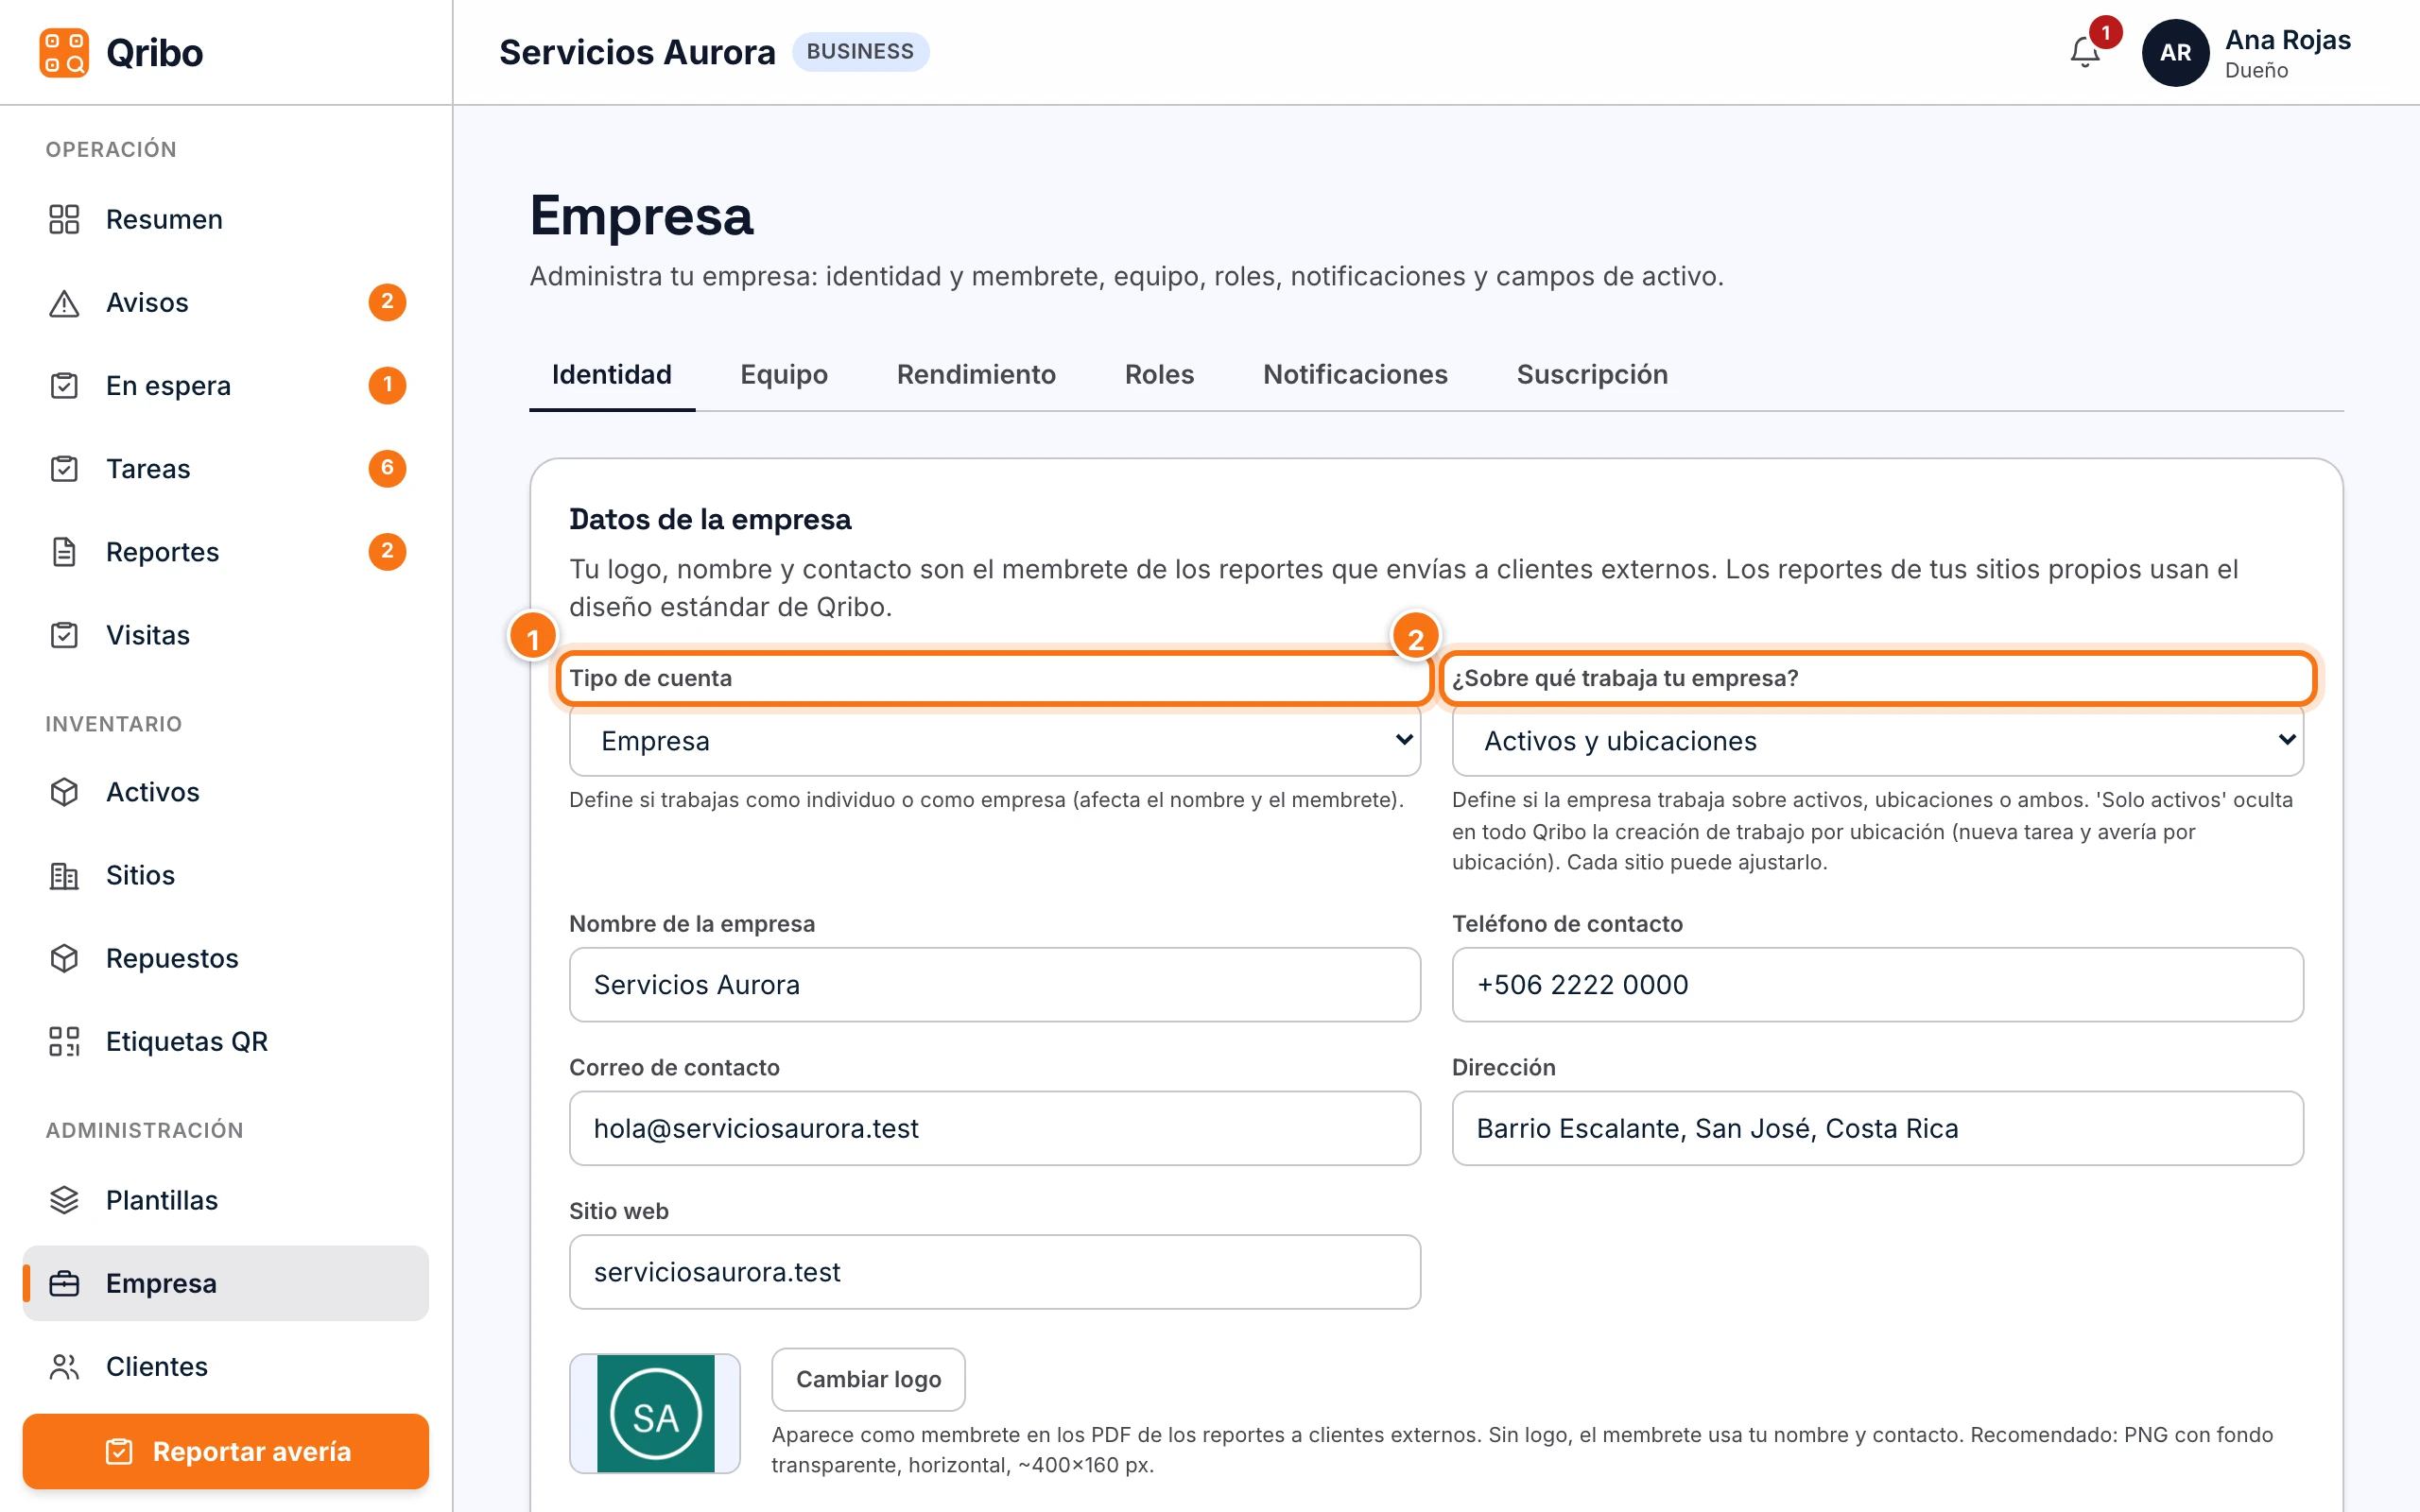Click the Datos de la empresa heading
Image resolution: width=2420 pixels, height=1512 pixels.
[x=710, y=519]
